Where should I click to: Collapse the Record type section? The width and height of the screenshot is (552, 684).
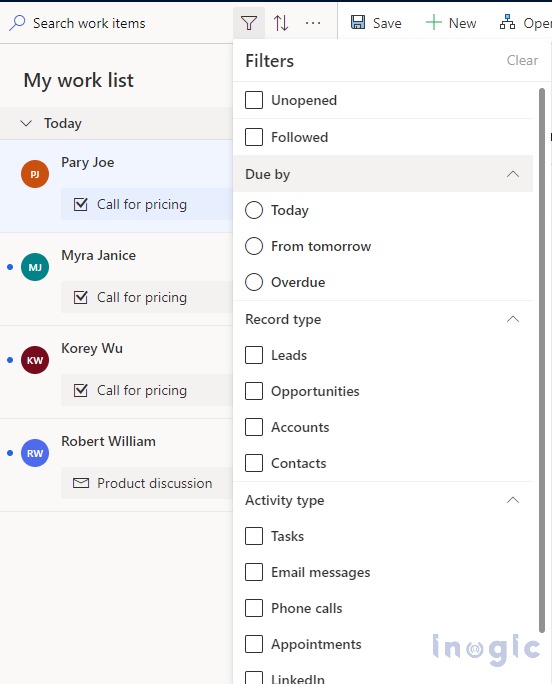tap(513, 319)
